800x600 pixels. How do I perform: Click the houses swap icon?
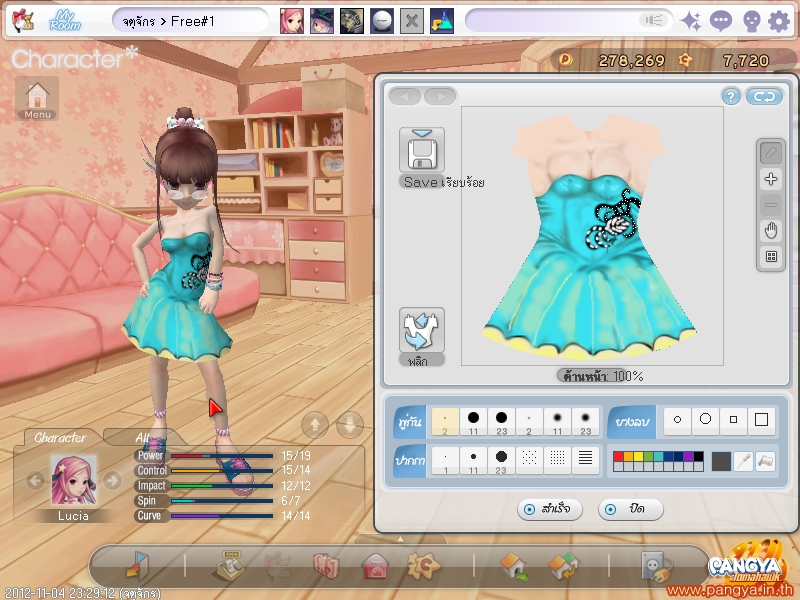click(563, 566)
